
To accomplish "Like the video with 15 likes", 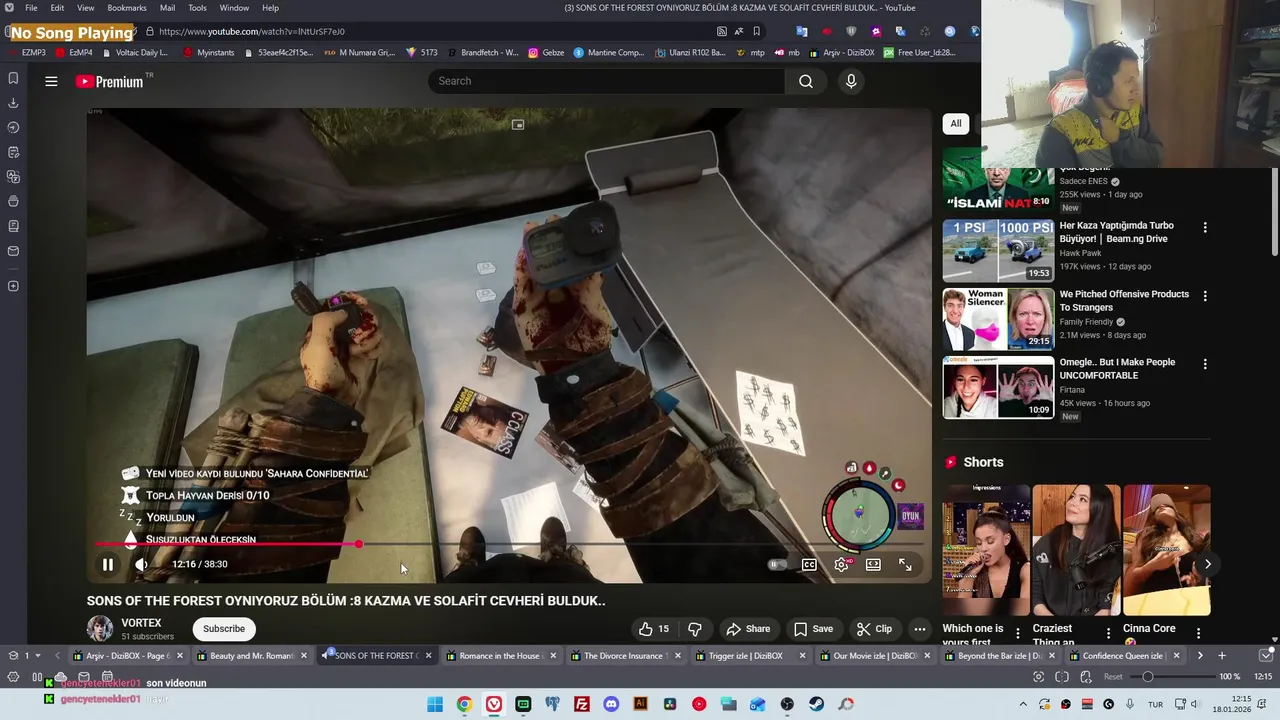I will tap(654, 629).
